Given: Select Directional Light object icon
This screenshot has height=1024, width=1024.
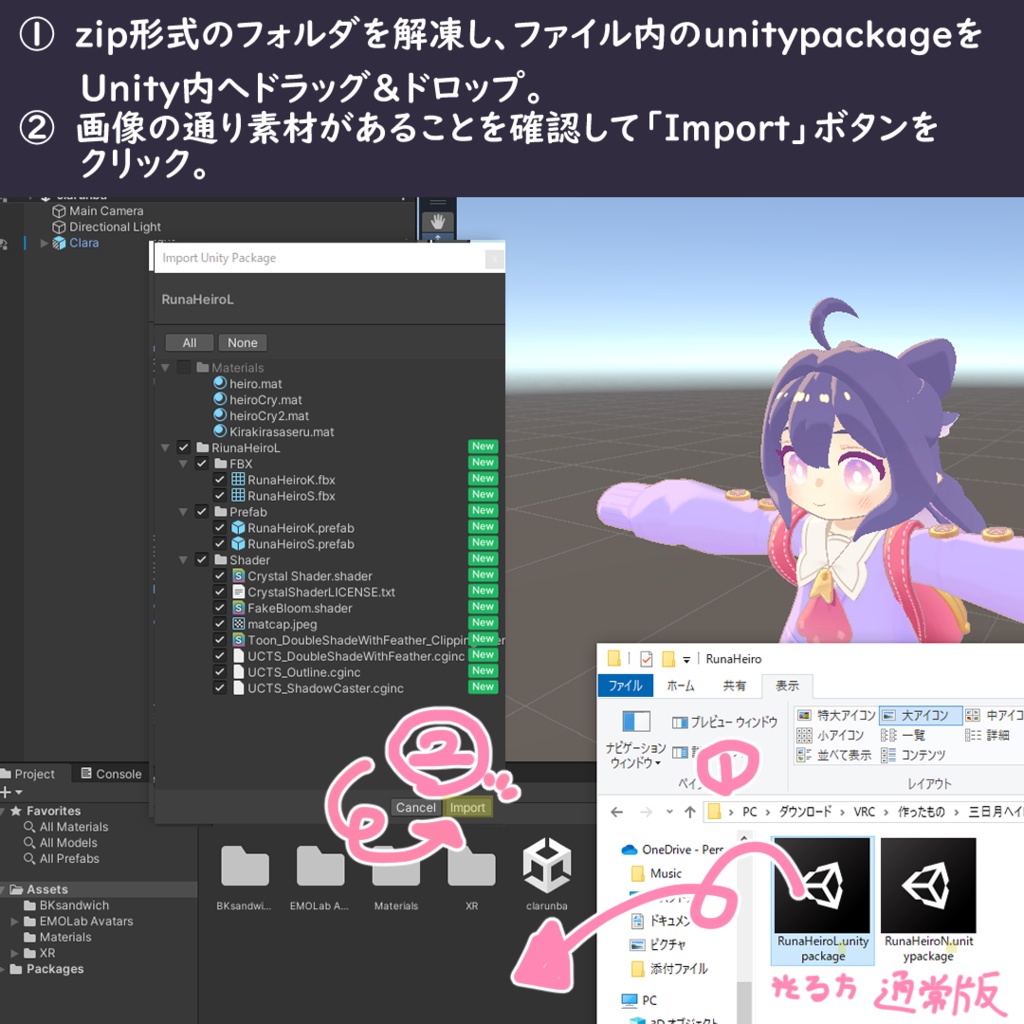Looking at the screenshot, I should click(x=59, y=227).
